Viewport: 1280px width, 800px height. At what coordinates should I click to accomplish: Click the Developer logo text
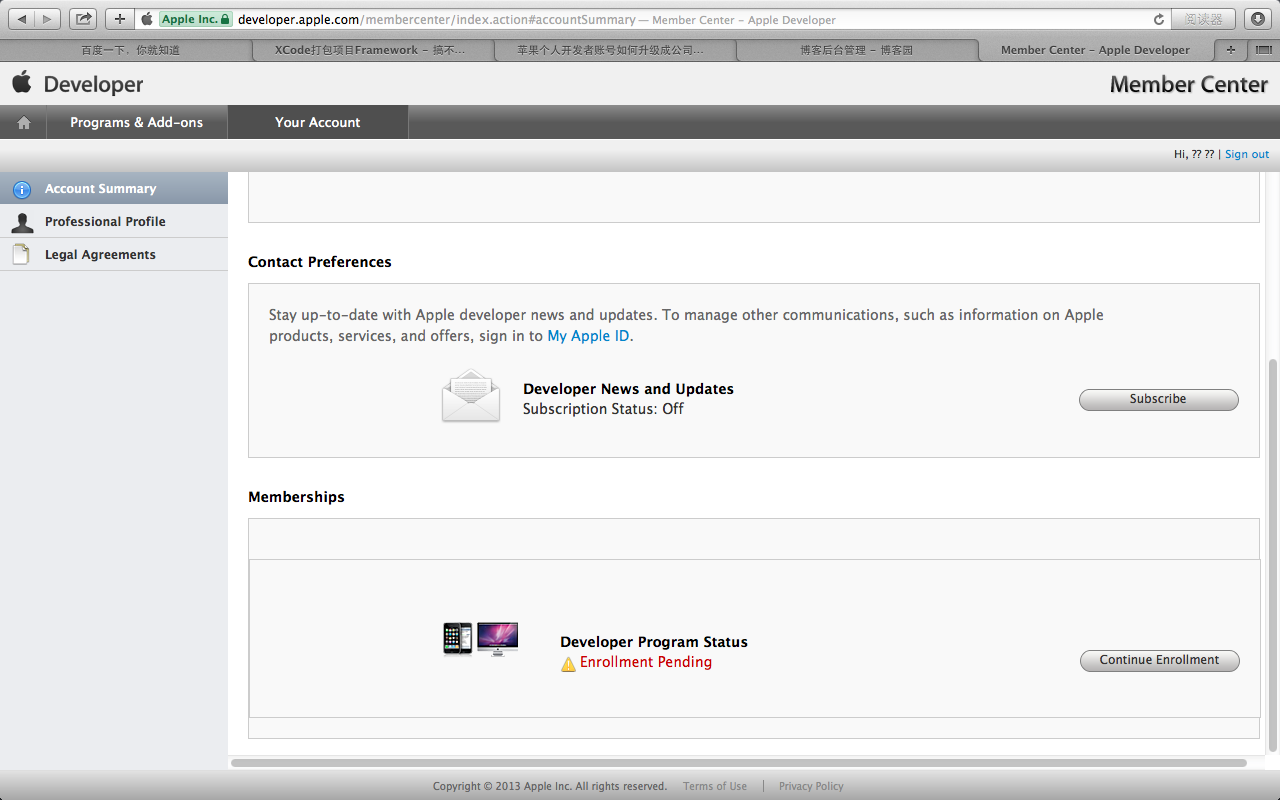(x=94, y=85)
